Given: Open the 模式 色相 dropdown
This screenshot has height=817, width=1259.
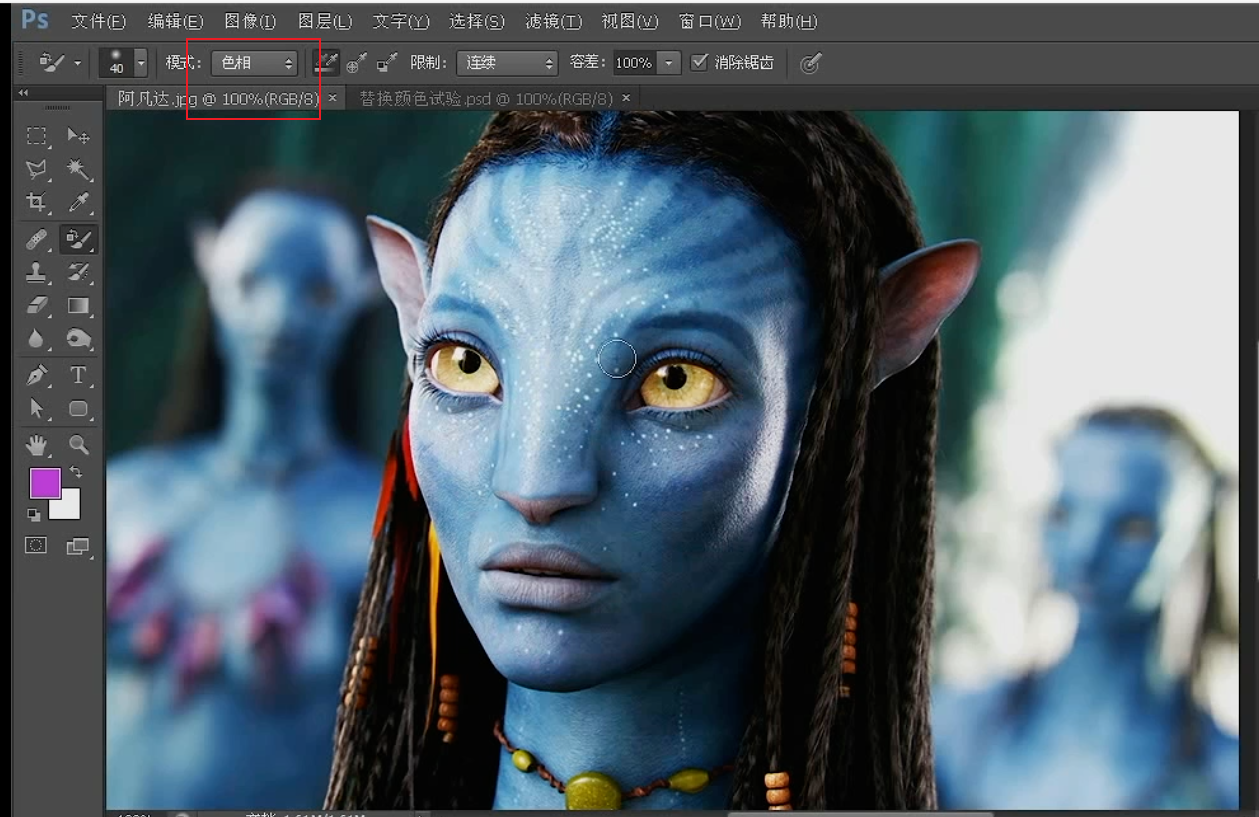Looking at the screenshot, I should tap(255, 63).
